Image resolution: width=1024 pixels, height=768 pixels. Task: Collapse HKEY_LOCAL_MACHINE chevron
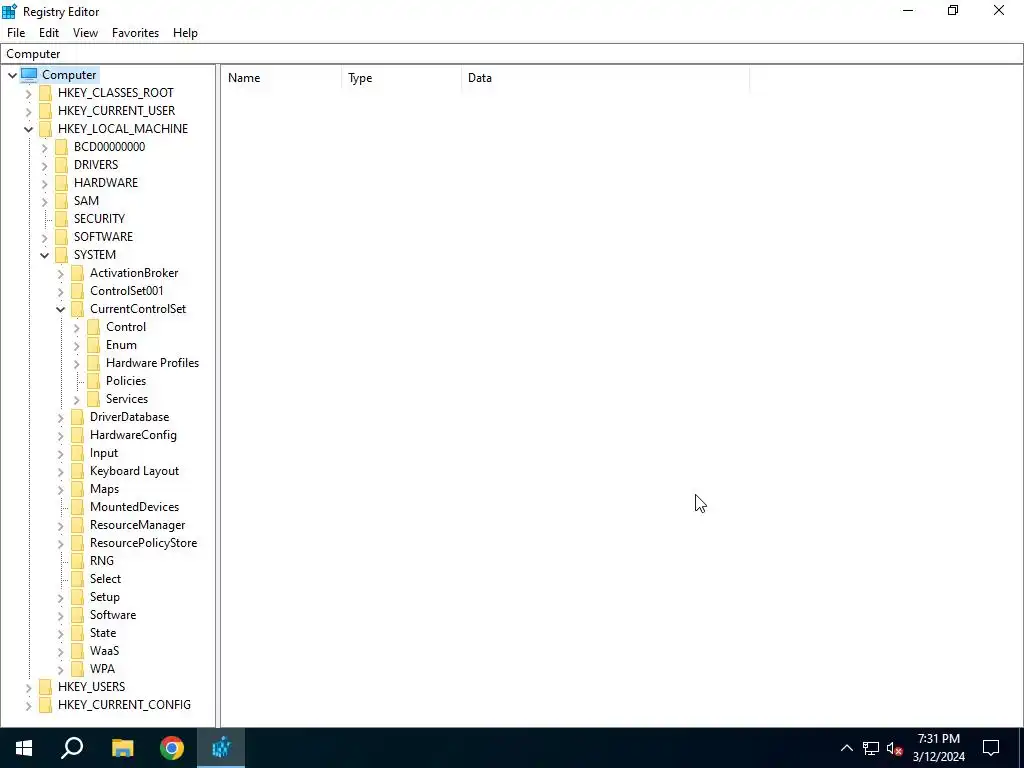point(28,129)
